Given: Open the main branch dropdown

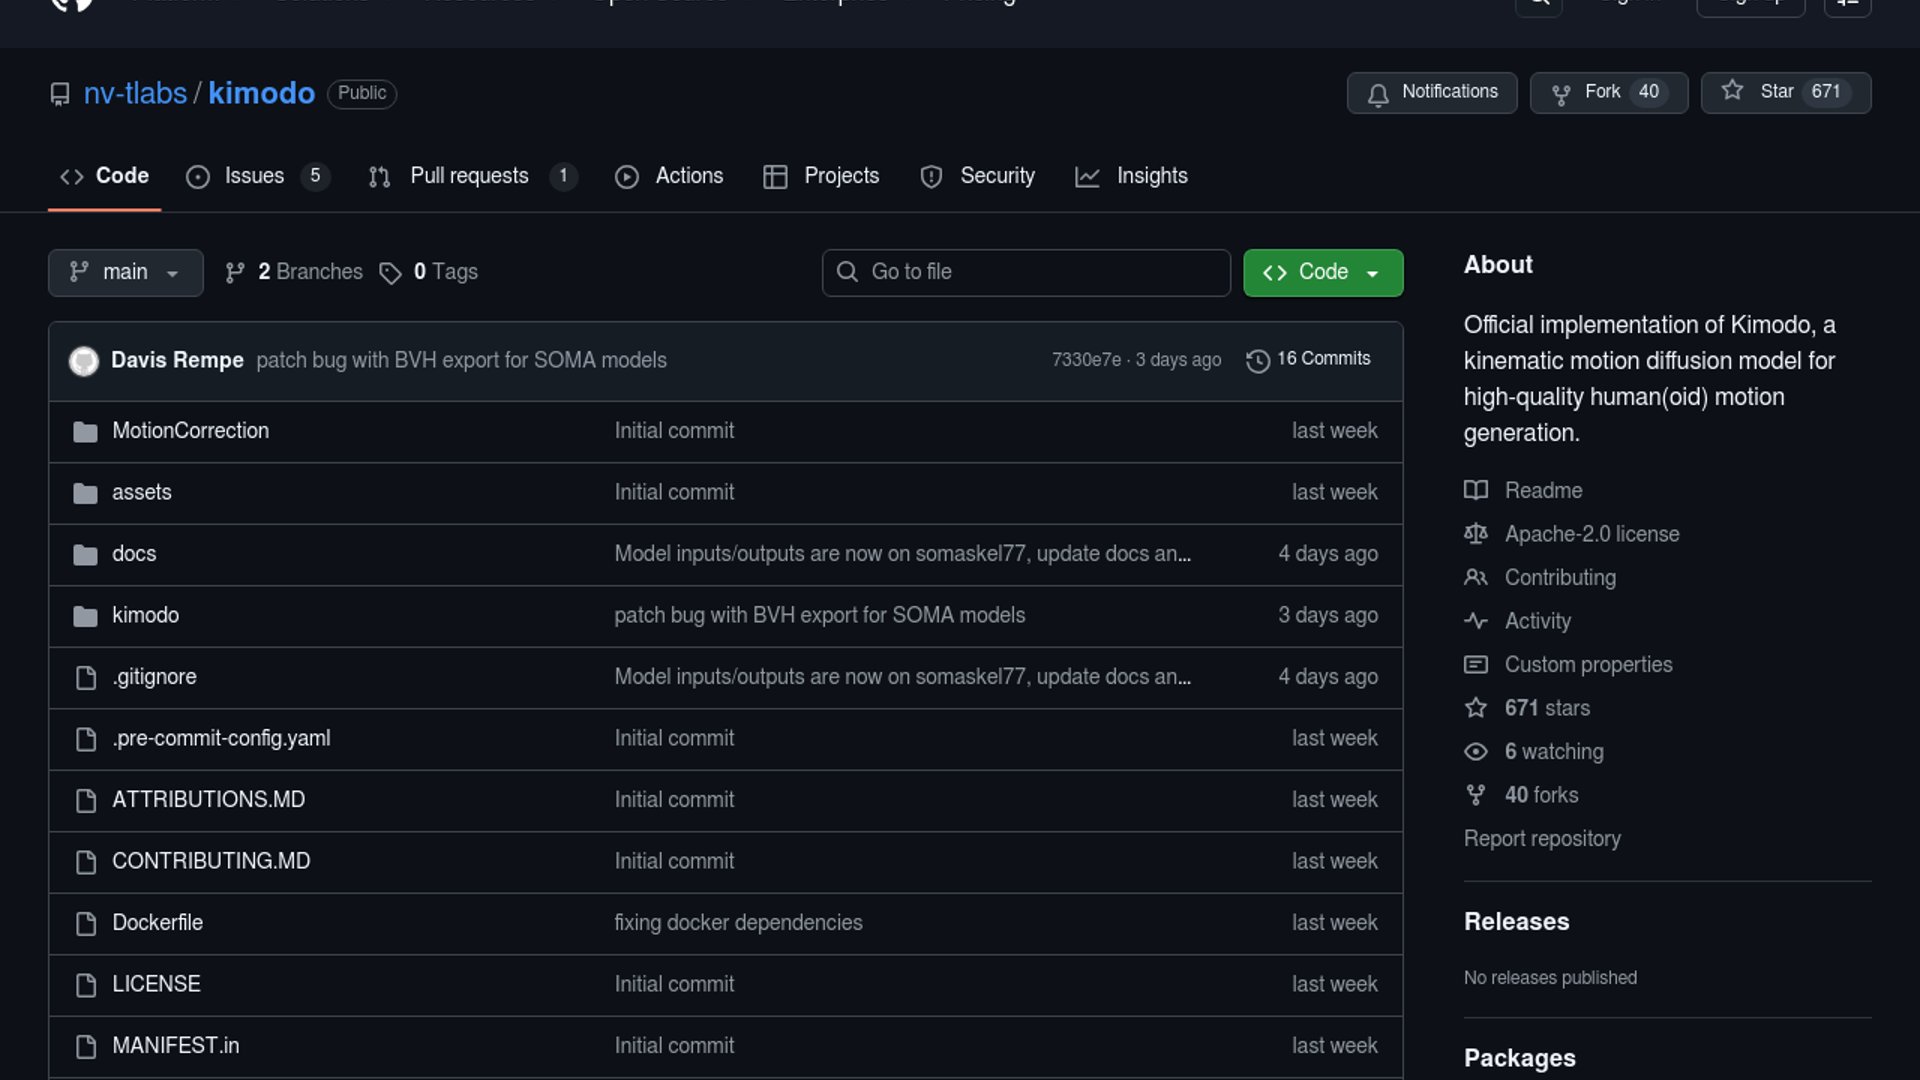Looking at the screenshot, I should tap(125, 272).
